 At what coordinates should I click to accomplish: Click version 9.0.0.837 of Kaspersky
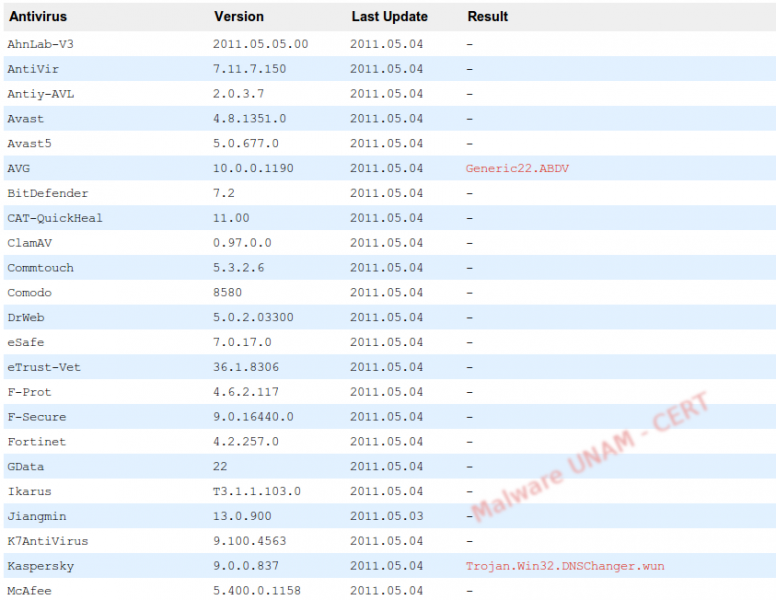pos(246,566)
